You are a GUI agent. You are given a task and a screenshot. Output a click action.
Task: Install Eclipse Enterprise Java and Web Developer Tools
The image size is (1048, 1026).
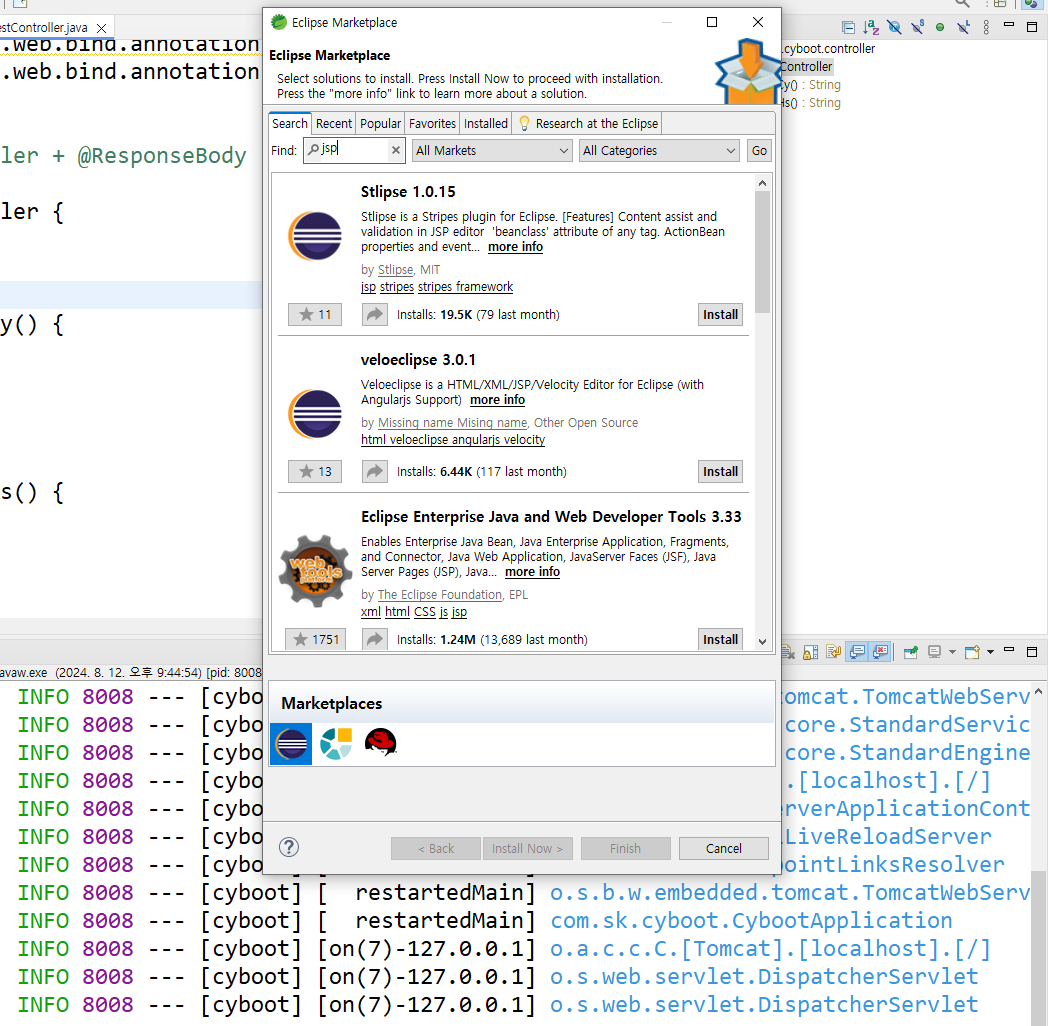(x=720, y=639)
